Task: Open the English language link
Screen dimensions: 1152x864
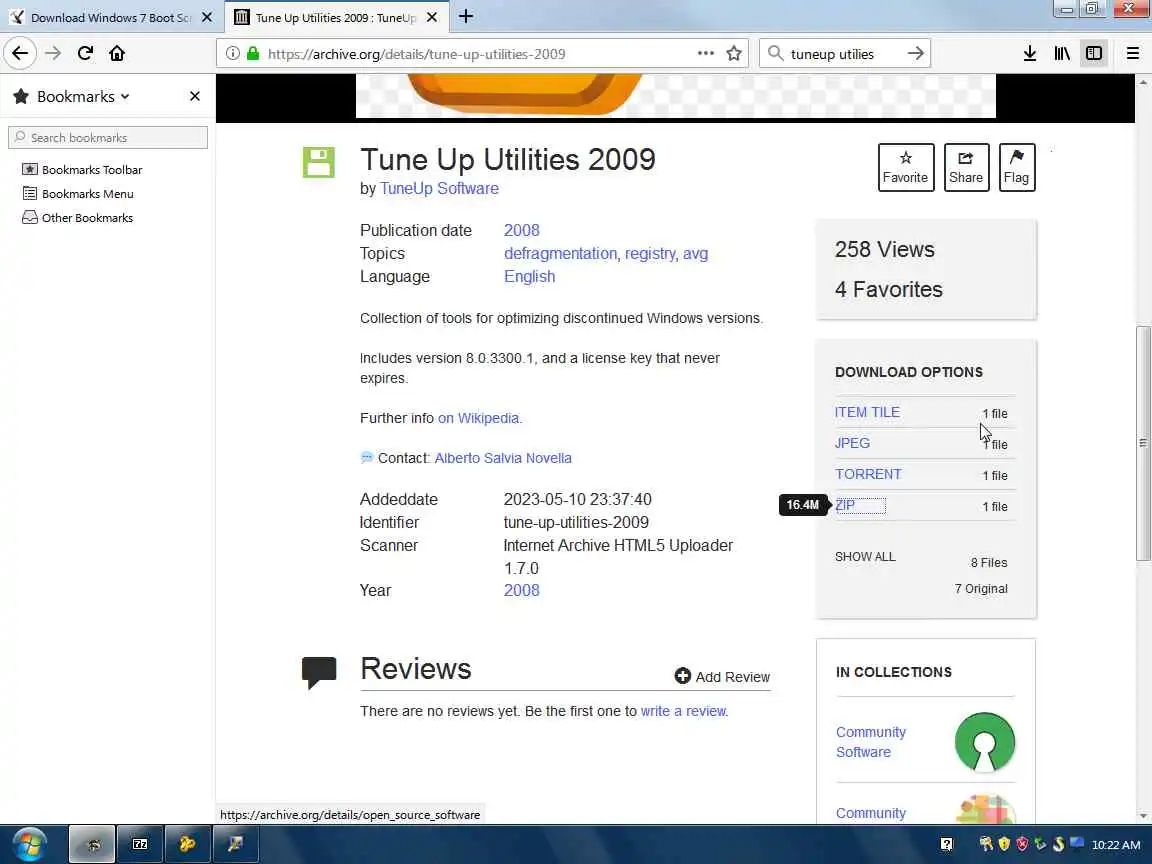Action: [529, 276]
